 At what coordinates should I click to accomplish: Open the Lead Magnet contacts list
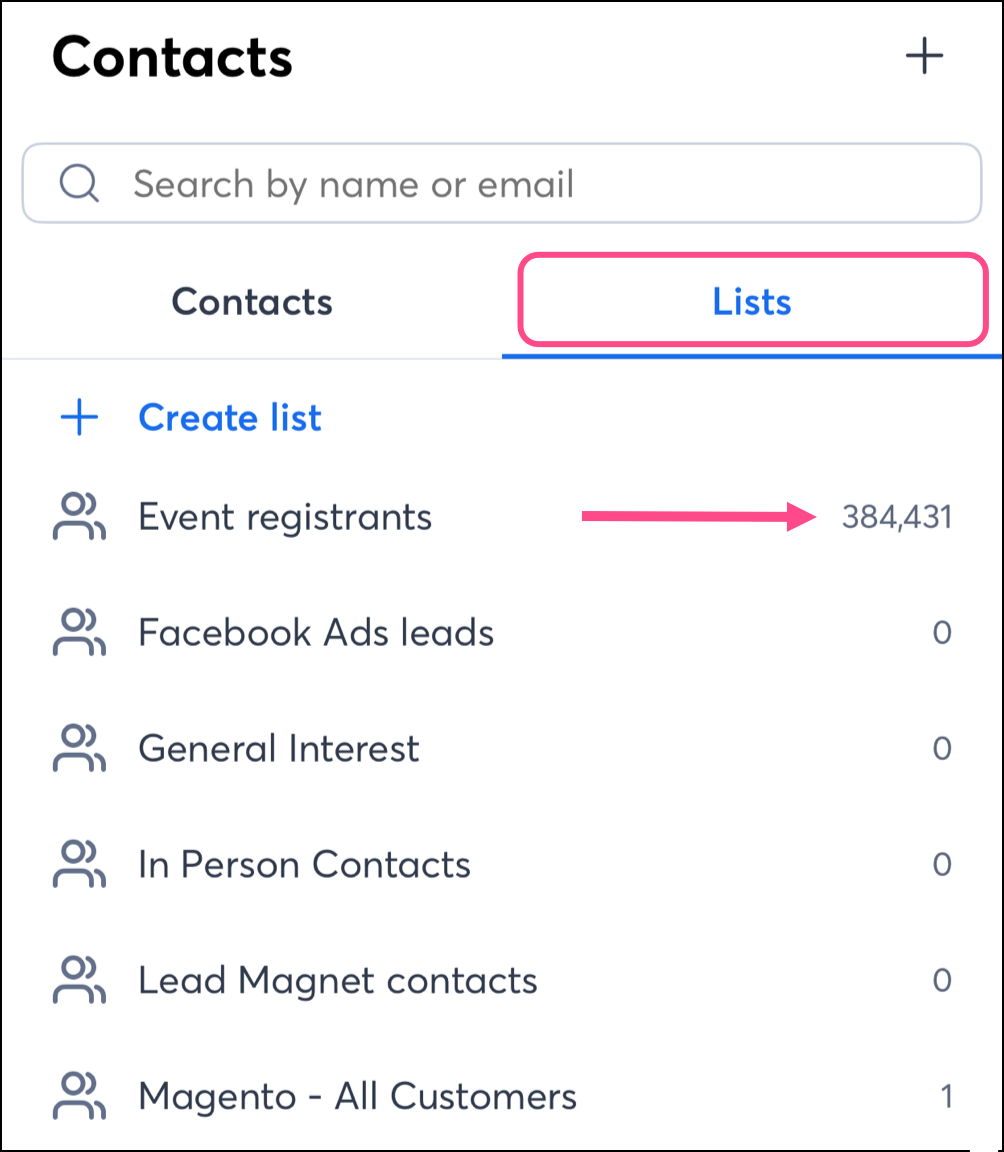(x=338, y=981)
